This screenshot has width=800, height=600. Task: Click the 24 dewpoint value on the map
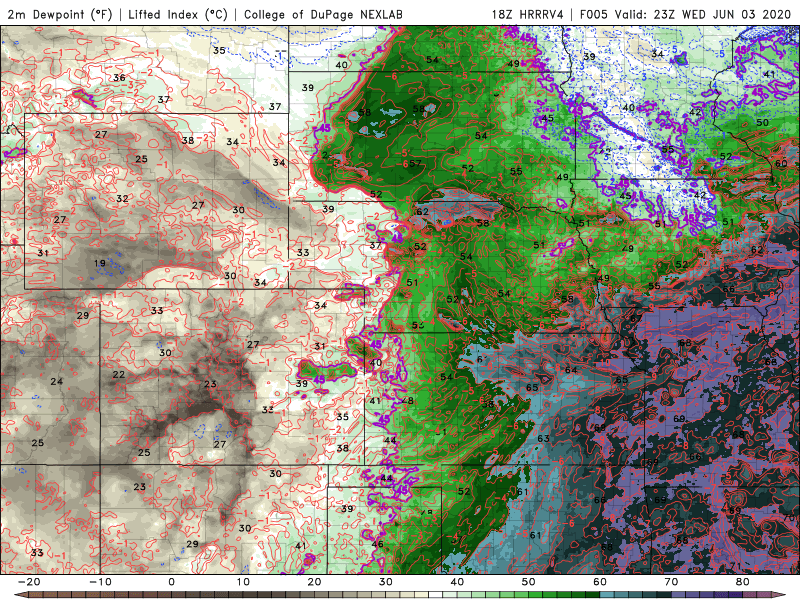(57, 381)
